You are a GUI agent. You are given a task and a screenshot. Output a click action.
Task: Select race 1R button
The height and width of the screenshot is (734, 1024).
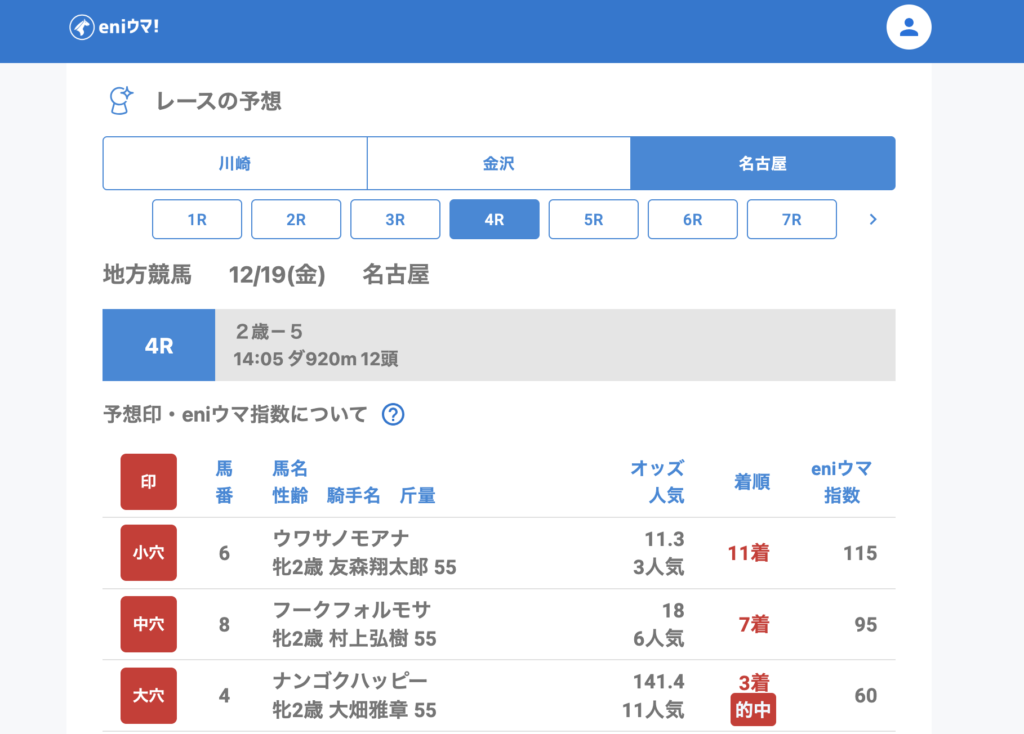click(197, 219)
